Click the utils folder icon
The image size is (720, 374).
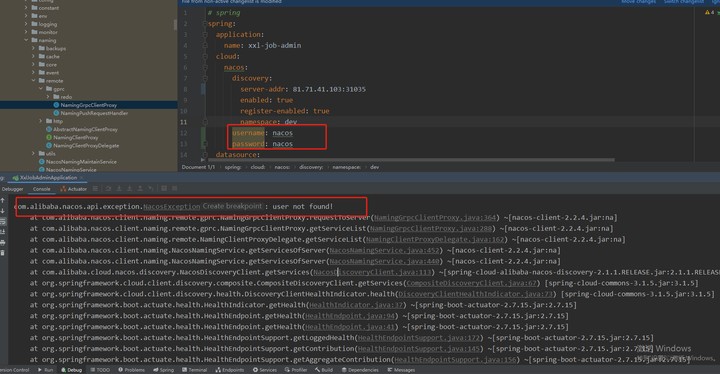pos(41,153)
